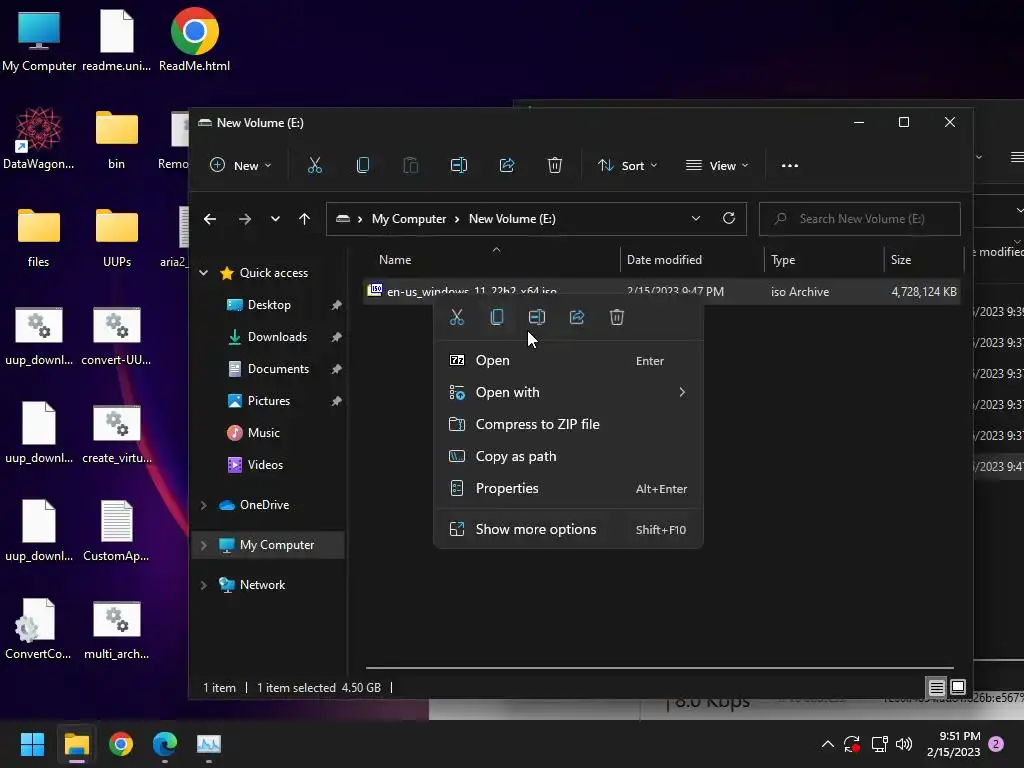This screenshot has height=768, width=1024.
Task: Open Properties from context menu
Action: [x=568, y=488]
